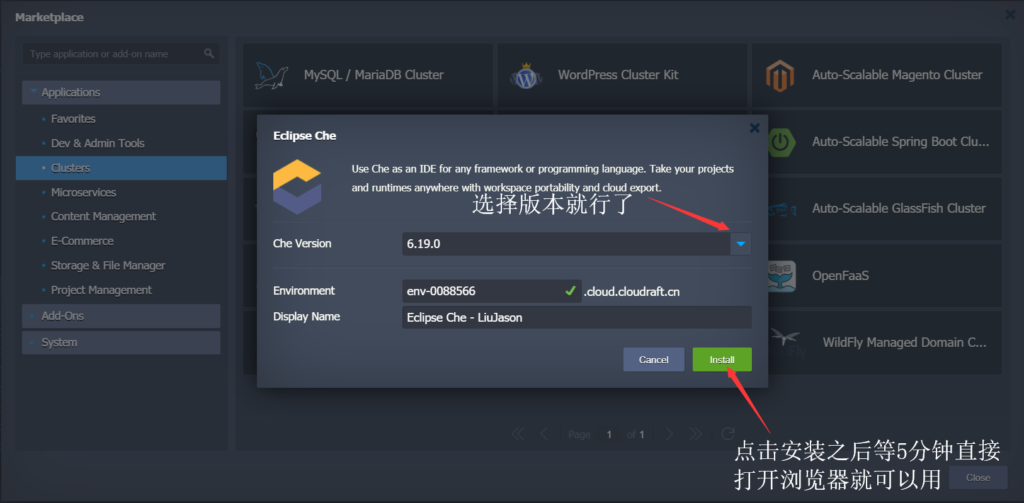Collapse the Applications section
The height and width of the screenshot is (503, 1024).
click(121, 92)
